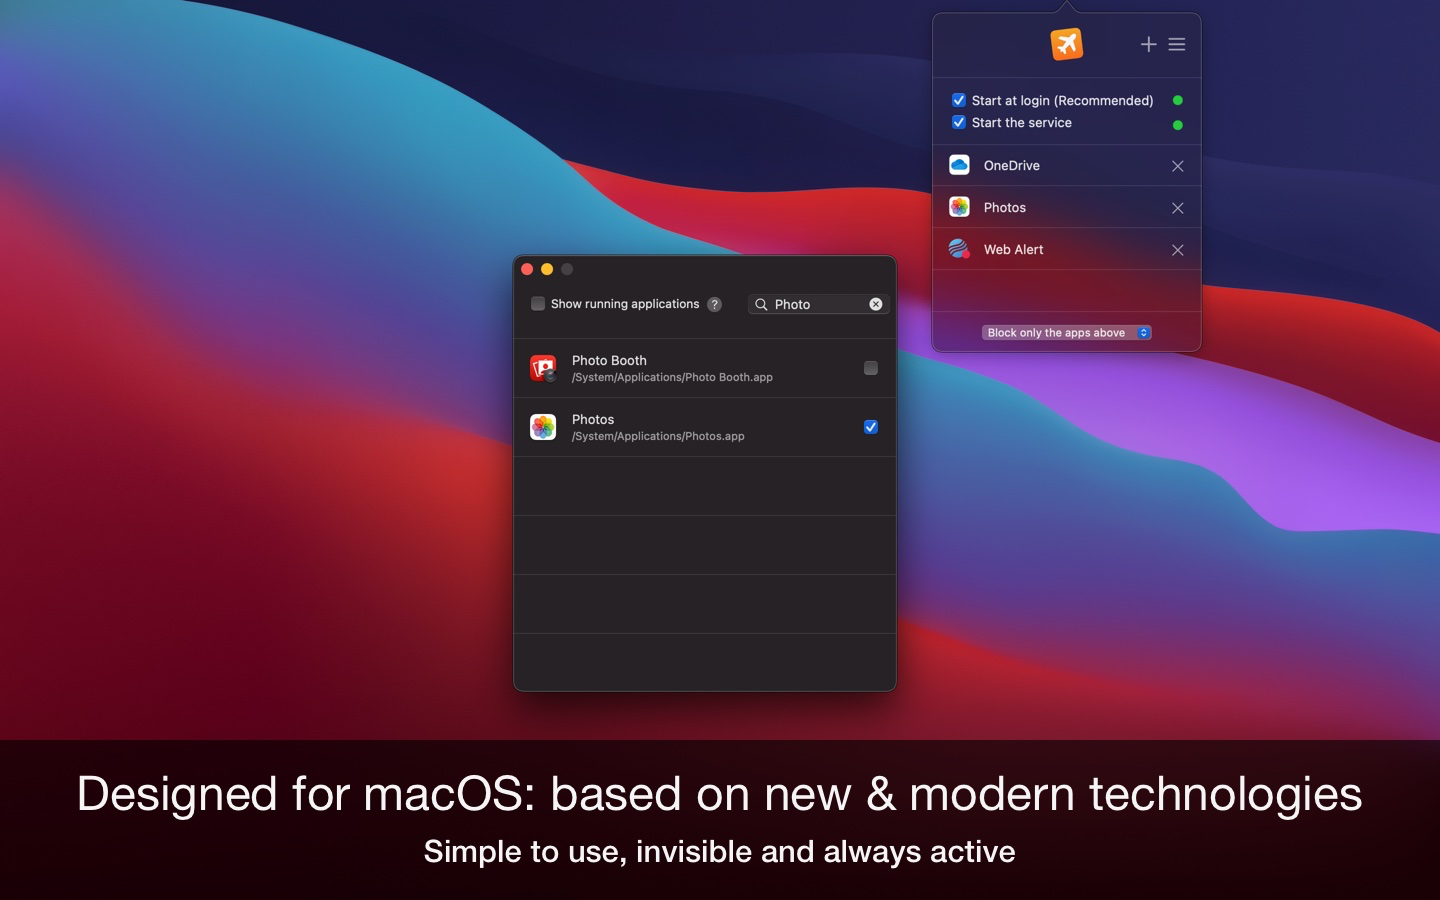Click the OneDrive cloud icon
This screenshot has height=900, width=1440.
click(959, 165)
